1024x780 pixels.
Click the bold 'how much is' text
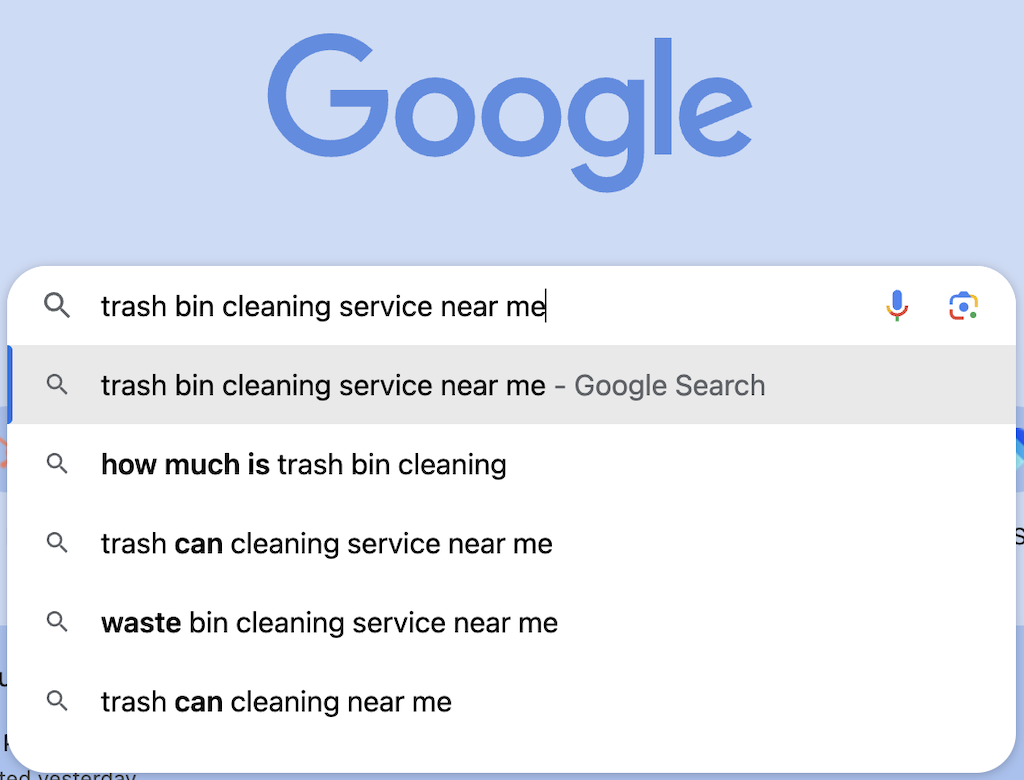point(185,464)
